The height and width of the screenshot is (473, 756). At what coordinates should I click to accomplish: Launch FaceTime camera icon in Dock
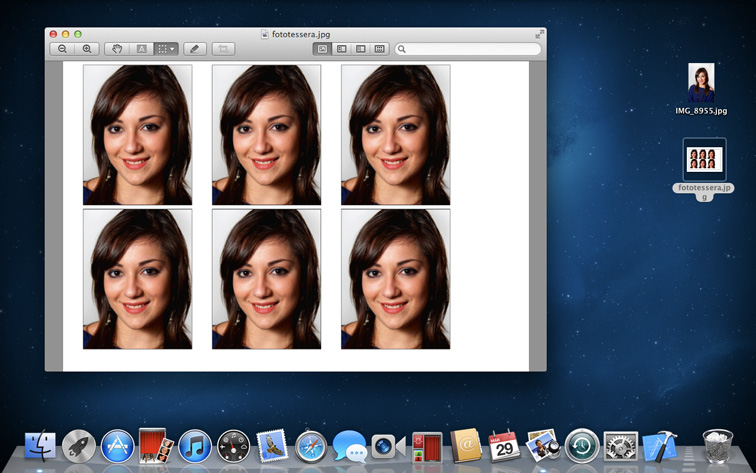coord(388,446)
